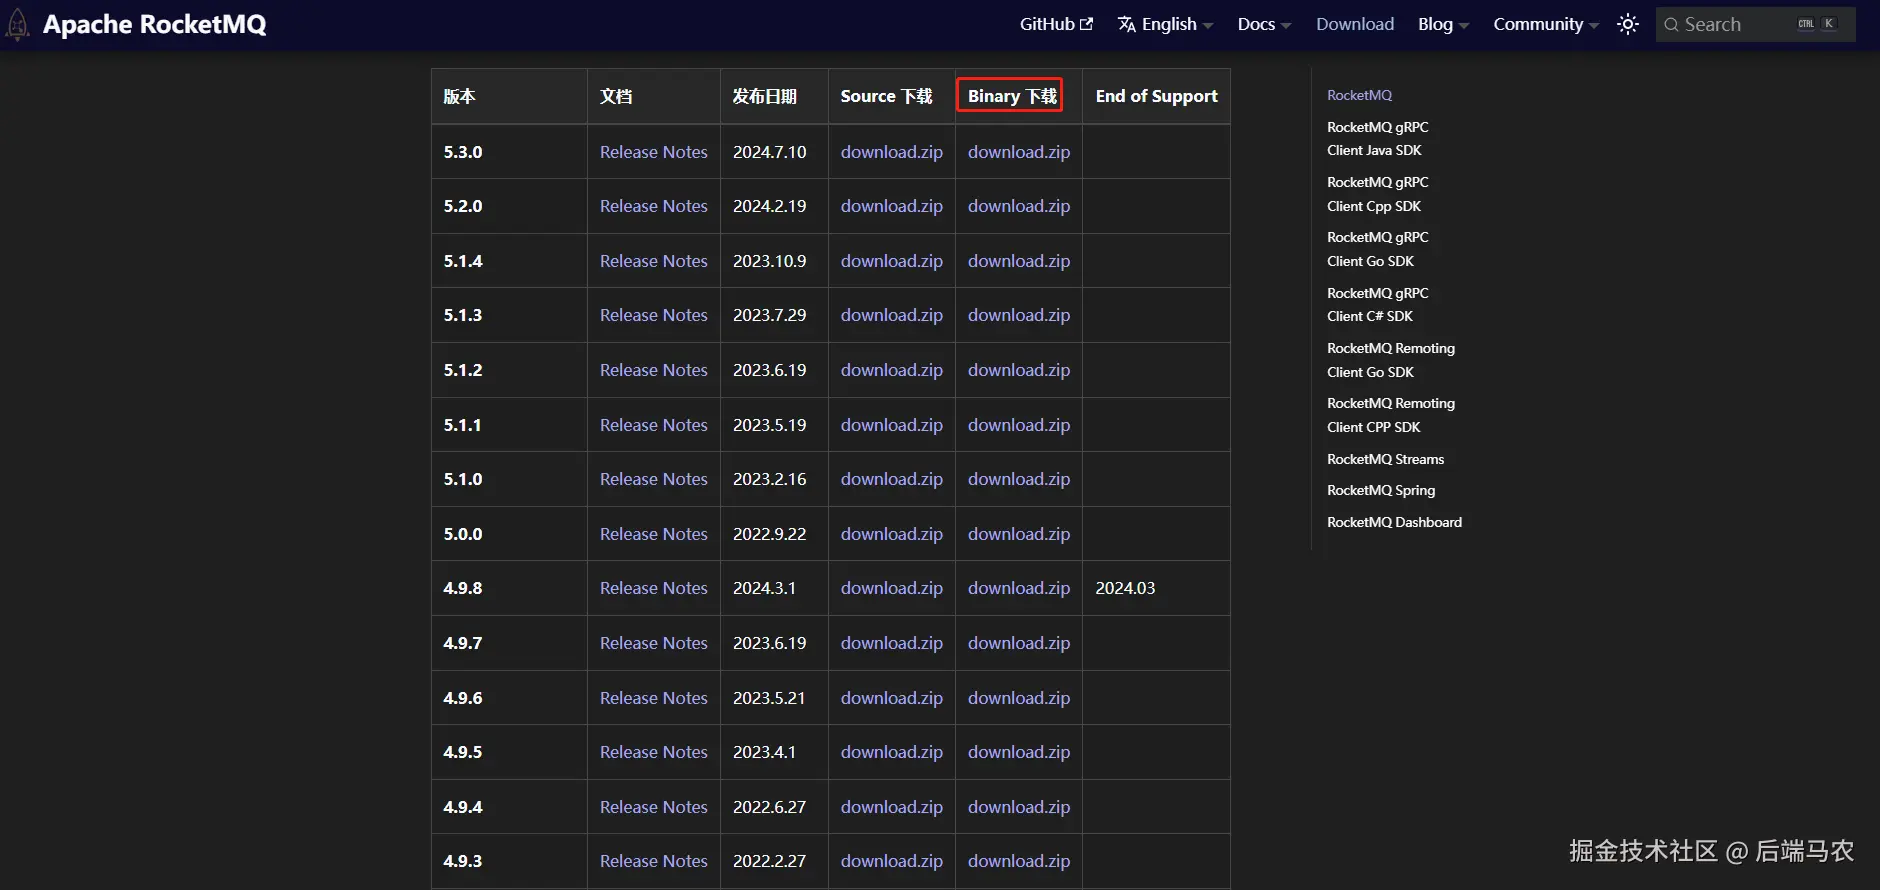The image size is (1880, 890).
Task: Click the 文档 column header
Action: click(x=653, y=96)
